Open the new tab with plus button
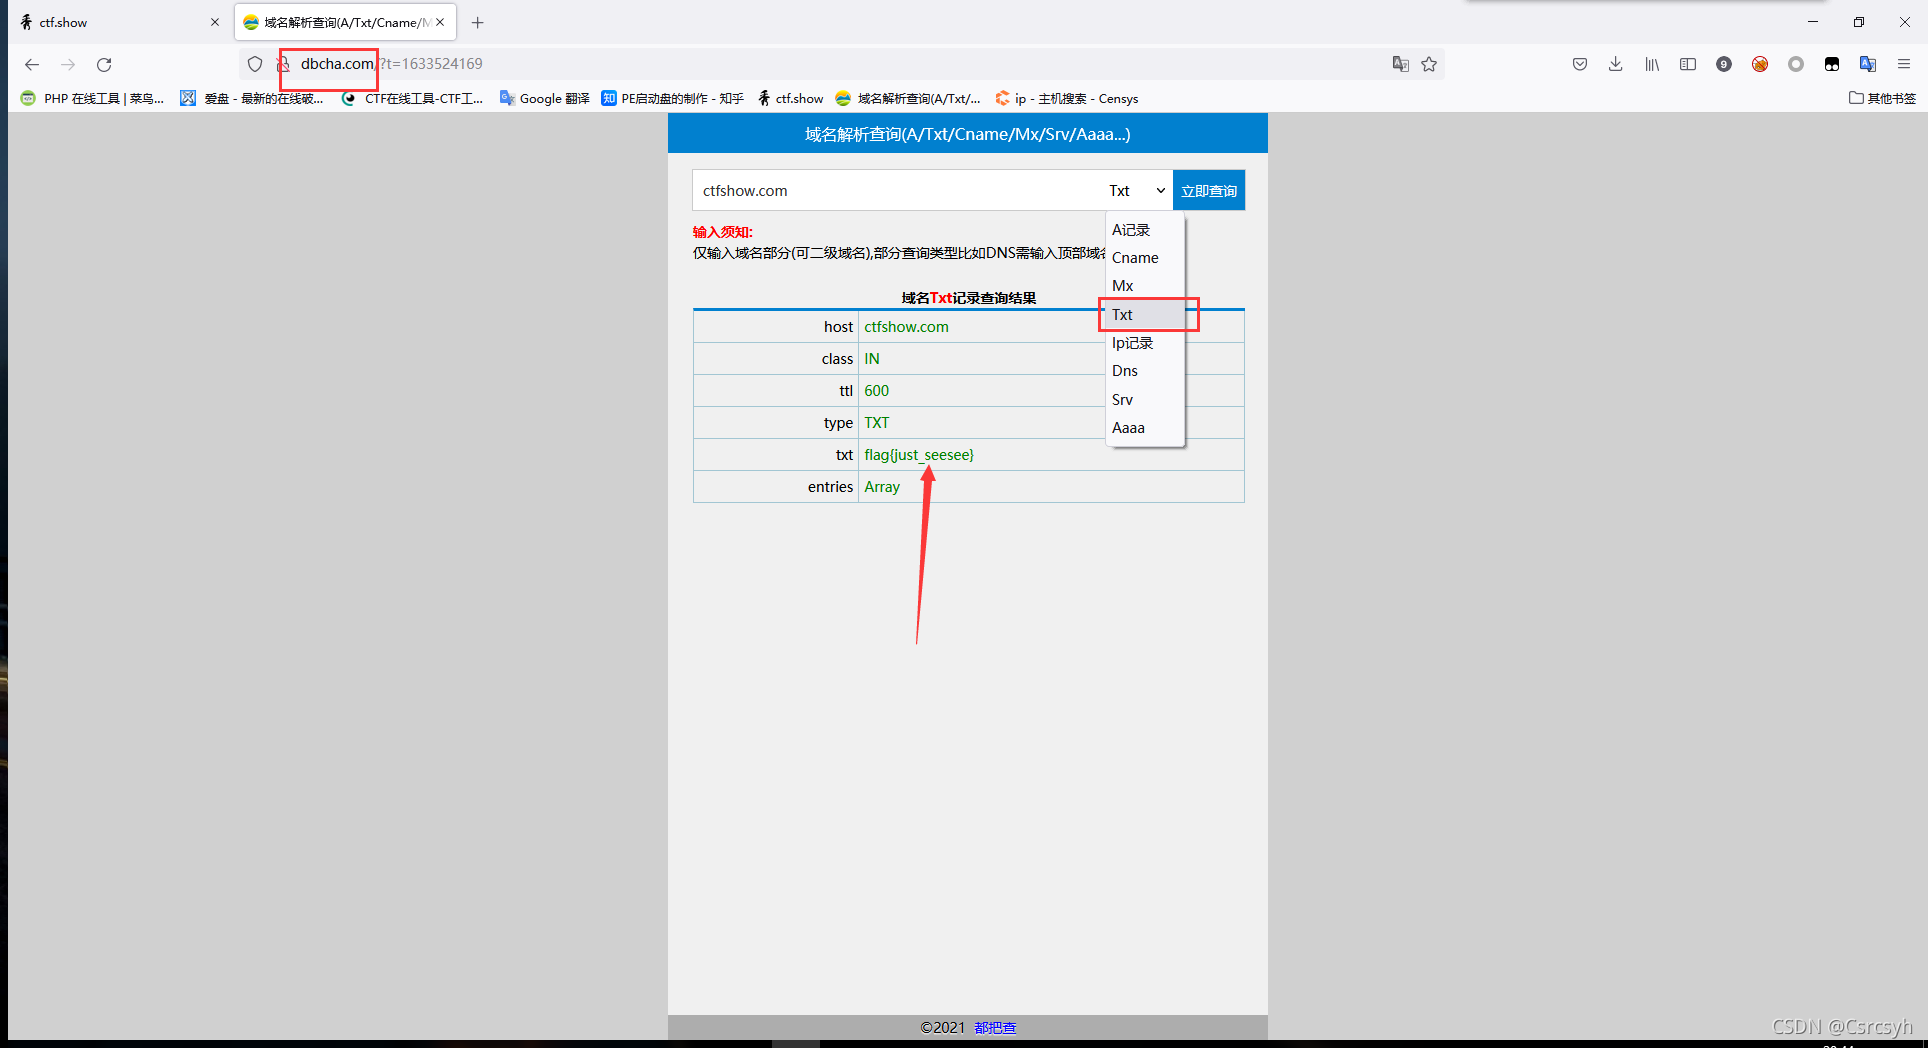This screenshot has width=1928, height=1048. click(478, 22)
